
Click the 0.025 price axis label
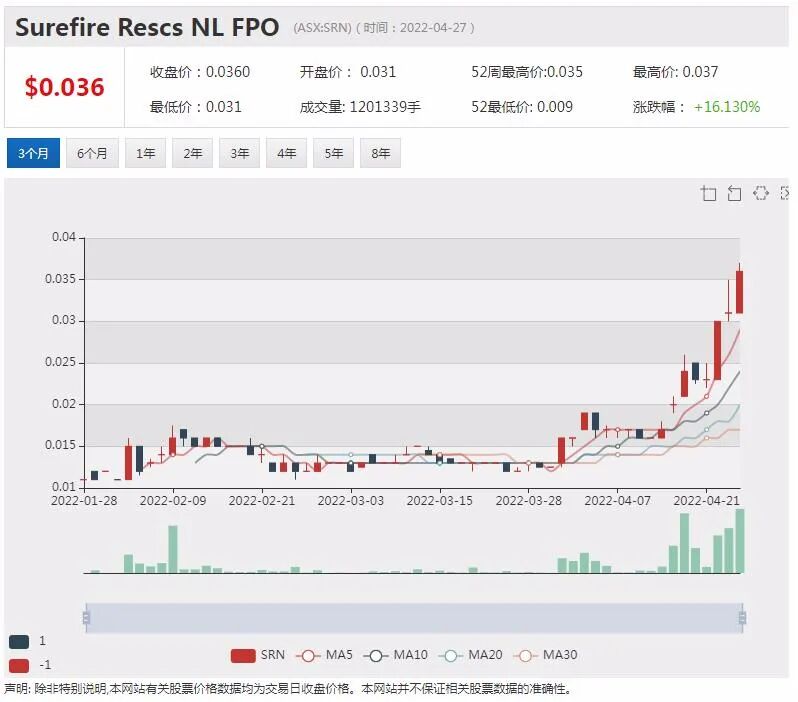coord(61,362)
